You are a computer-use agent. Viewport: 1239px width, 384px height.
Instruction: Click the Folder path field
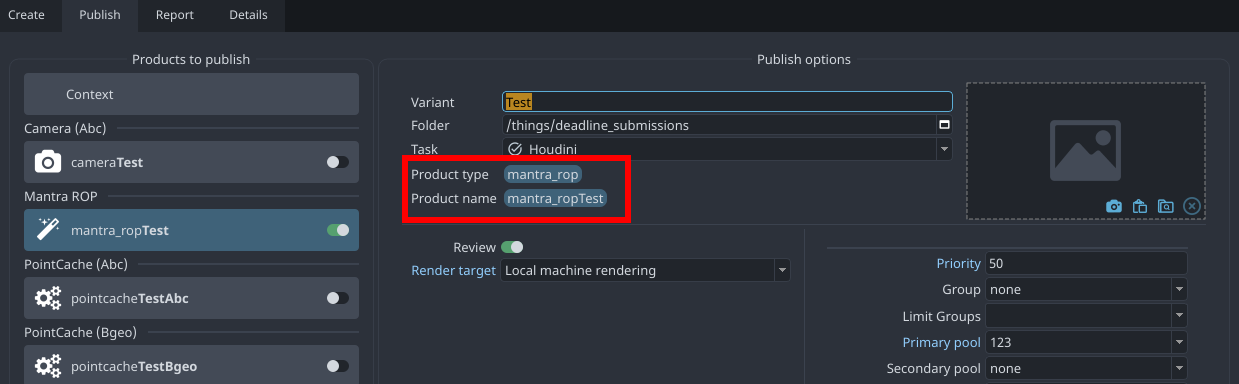[719, 125]
